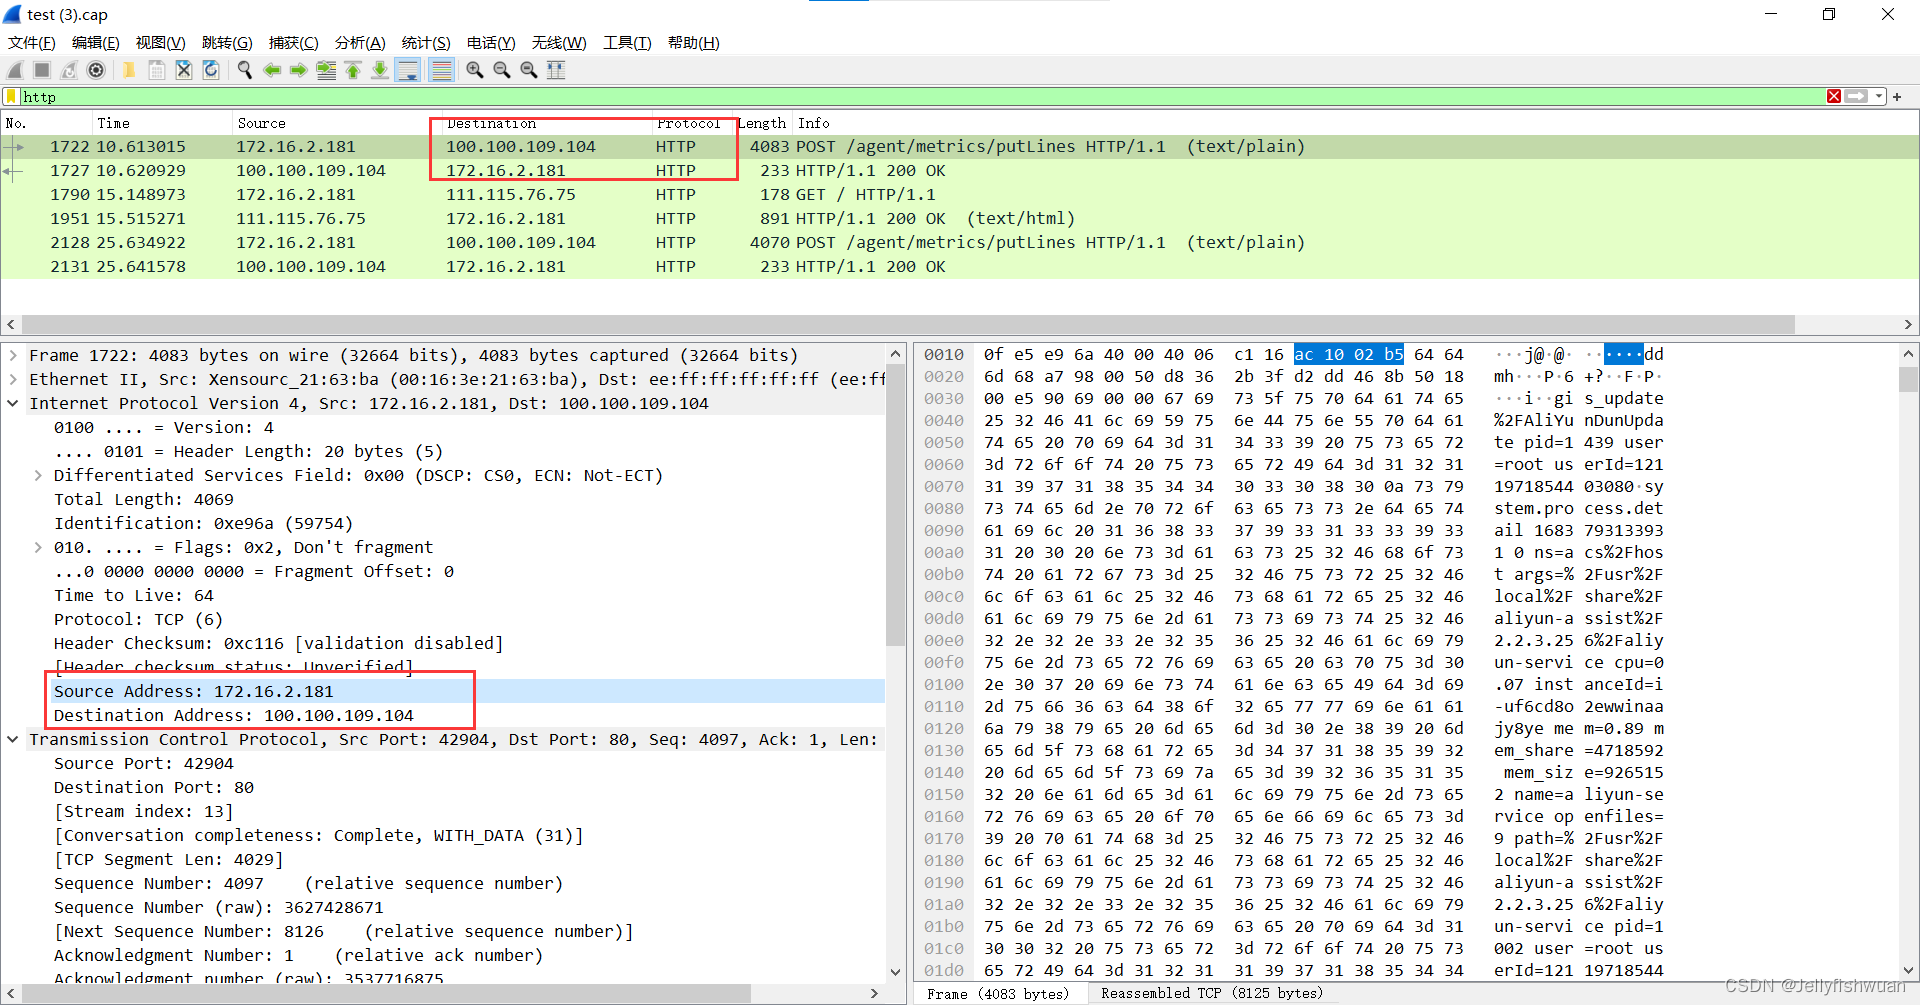The width and height of the screenshot is (1920, 1005).
Task: Toggle auto-scroll during live capture
Action: 408,70
